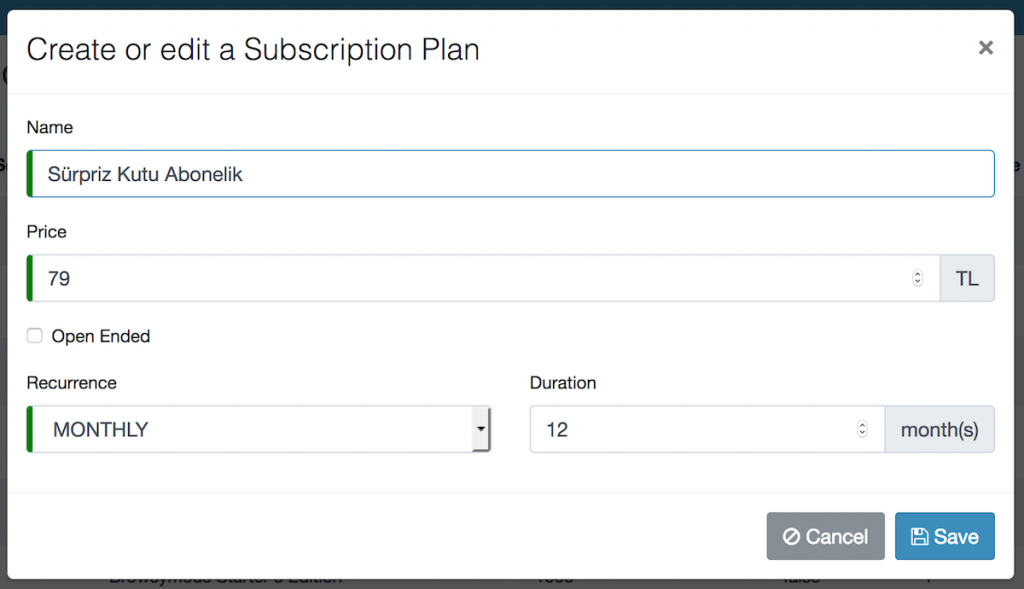The width and height of the screenshot is (1024, 589).
Task: Save the subscription plan
Action: [x=944, y=536]
